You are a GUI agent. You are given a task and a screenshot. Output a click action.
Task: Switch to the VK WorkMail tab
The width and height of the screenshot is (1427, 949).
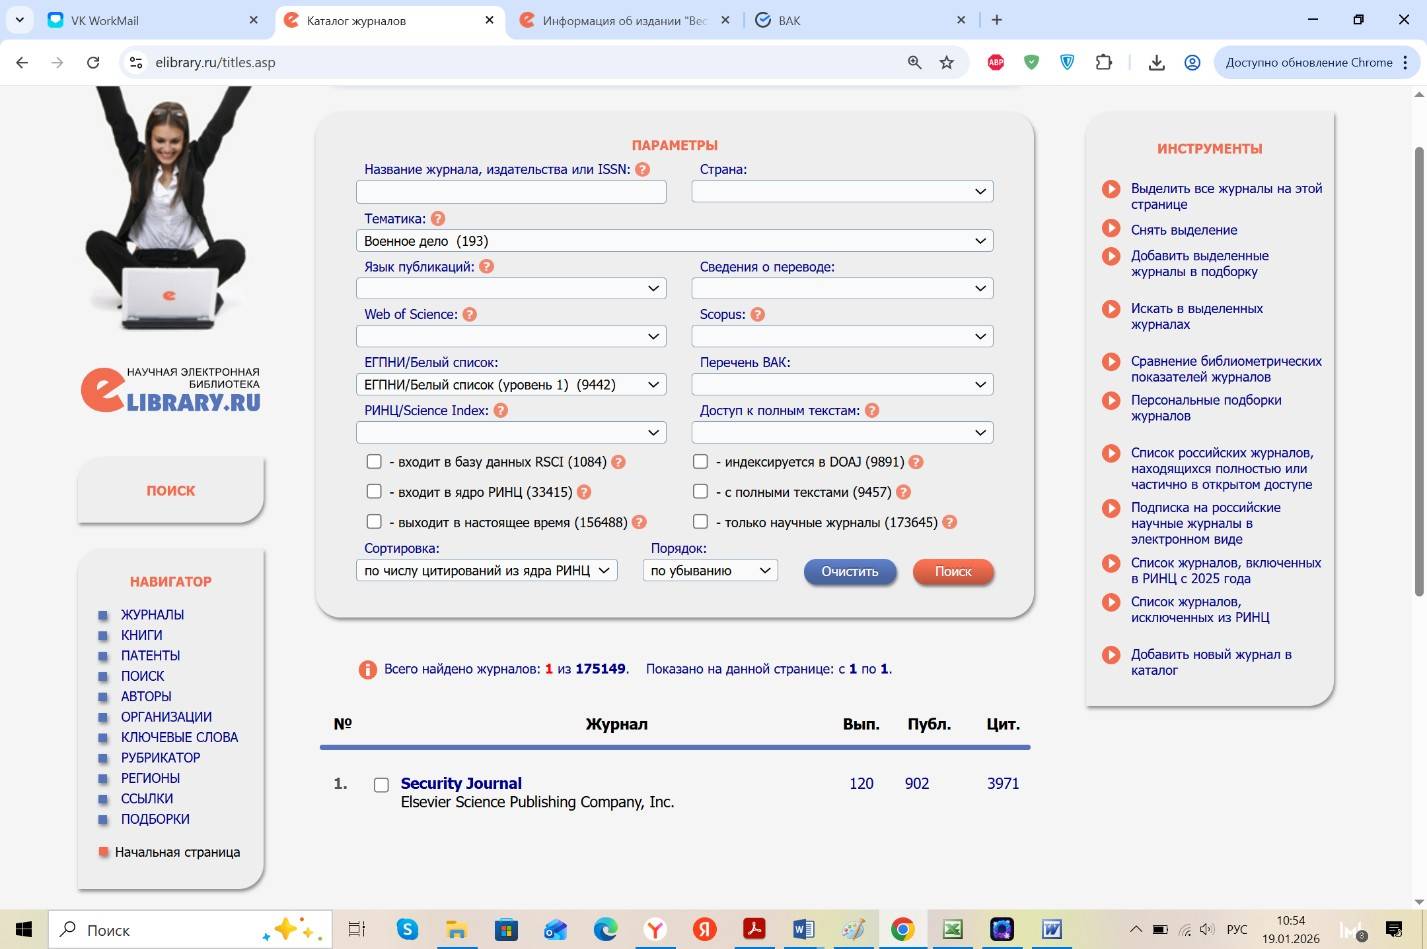tap(150, 20)
